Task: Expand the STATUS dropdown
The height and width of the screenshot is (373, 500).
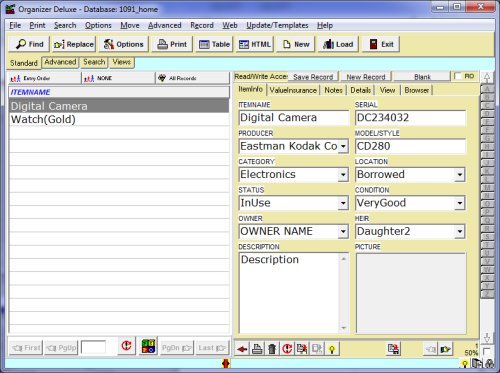Action: click(x=343, y=203)
